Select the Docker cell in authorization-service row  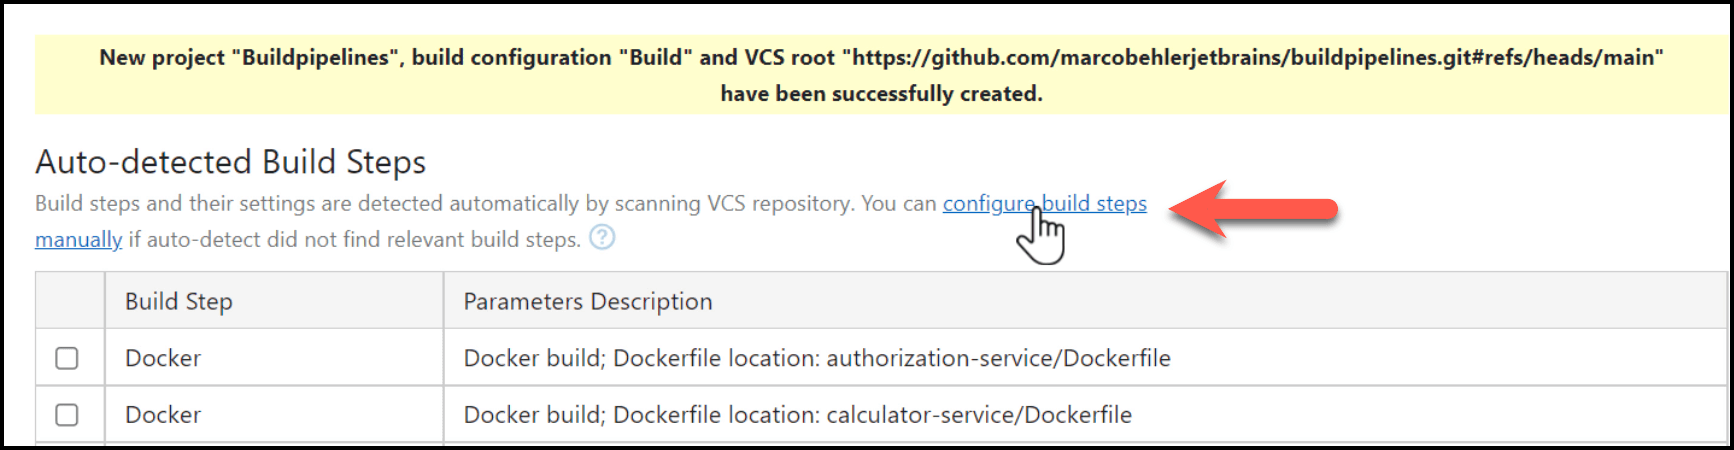(163, 358)
